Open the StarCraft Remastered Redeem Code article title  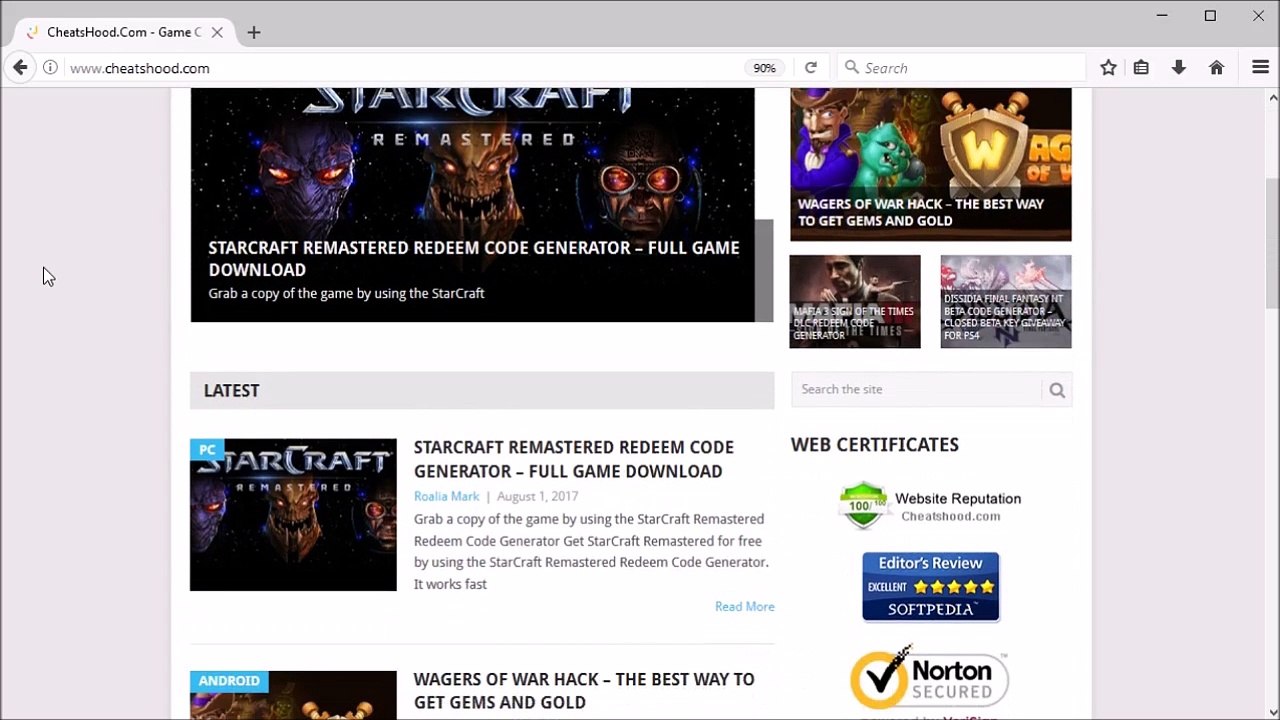click(x=574, y=459)
